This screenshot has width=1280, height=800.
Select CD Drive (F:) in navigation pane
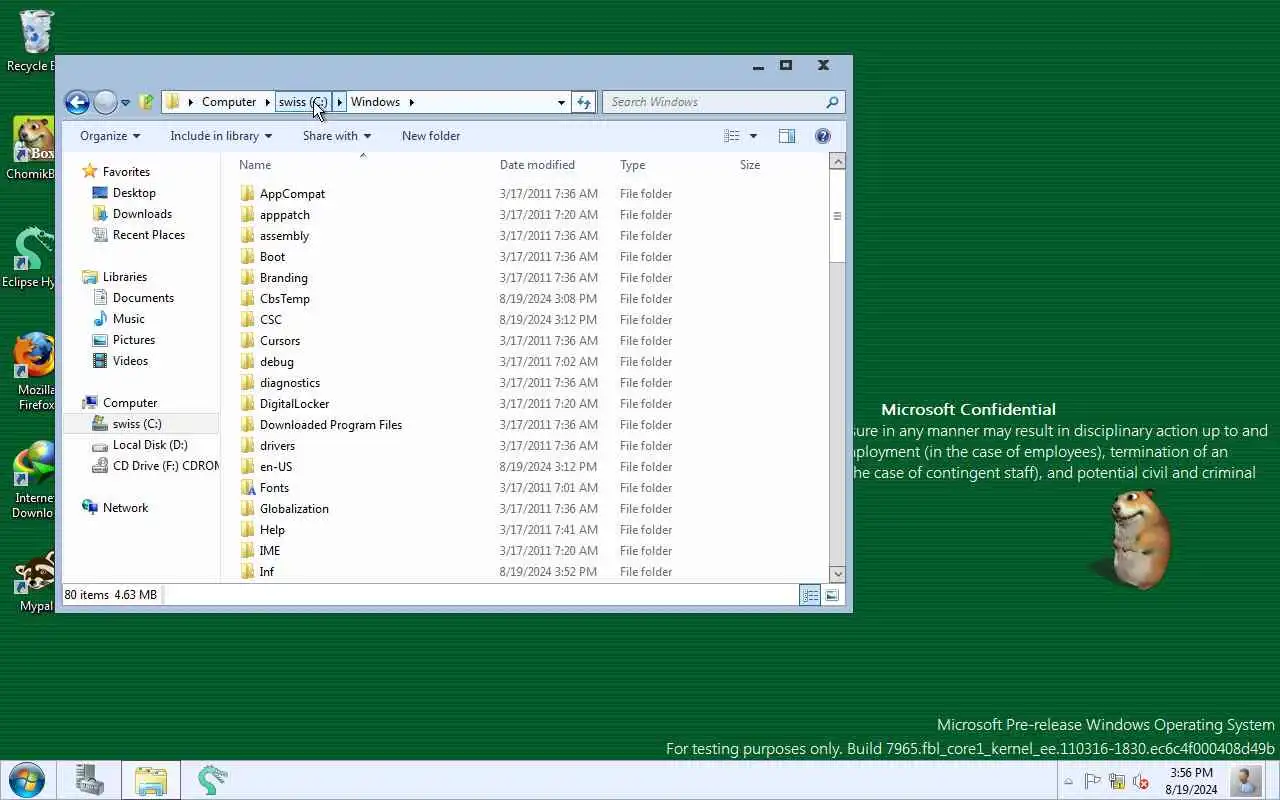tap(165, 466)
